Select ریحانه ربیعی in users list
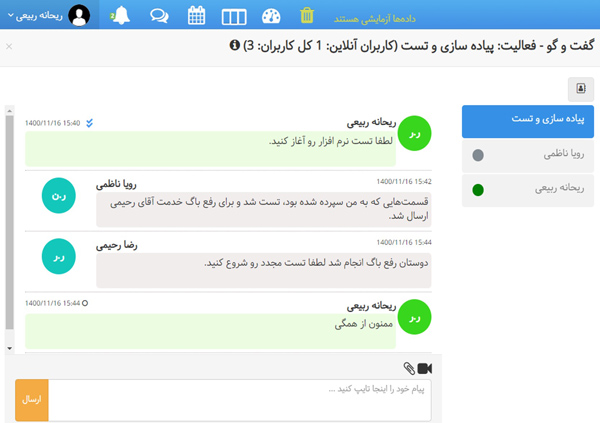Image resolution: width=600 pixels, height=423 pixels. click(x=528, y=190)
